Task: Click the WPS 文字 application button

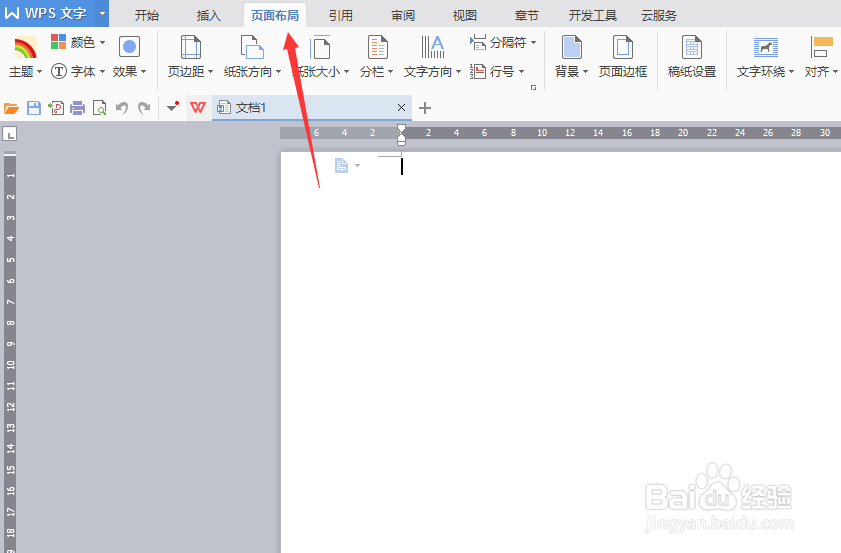Action: [48, 13]
